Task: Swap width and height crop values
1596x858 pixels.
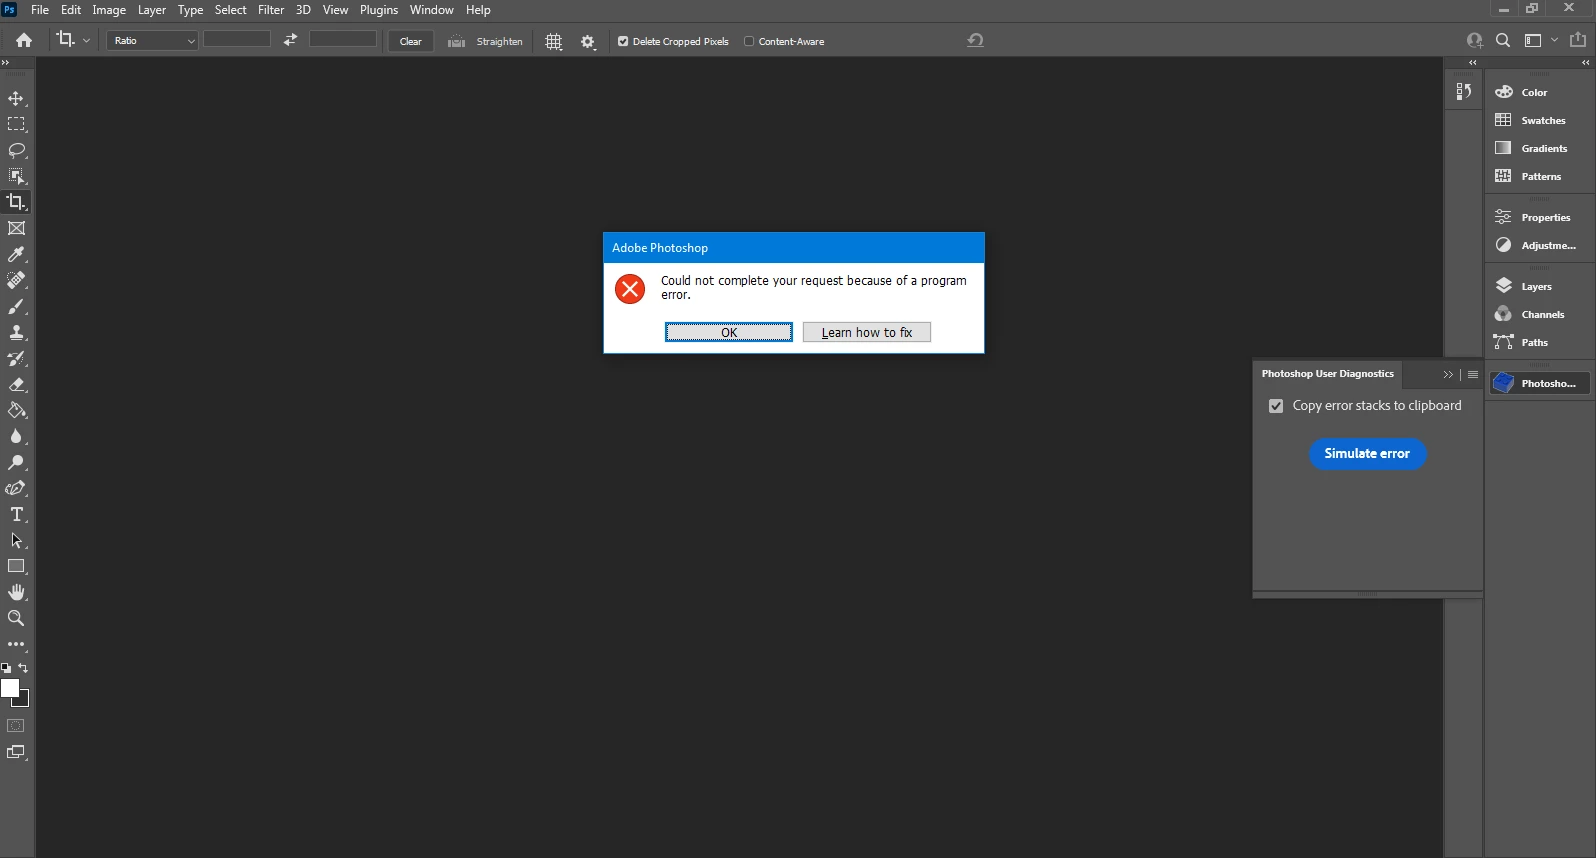Action: (290, 40)
